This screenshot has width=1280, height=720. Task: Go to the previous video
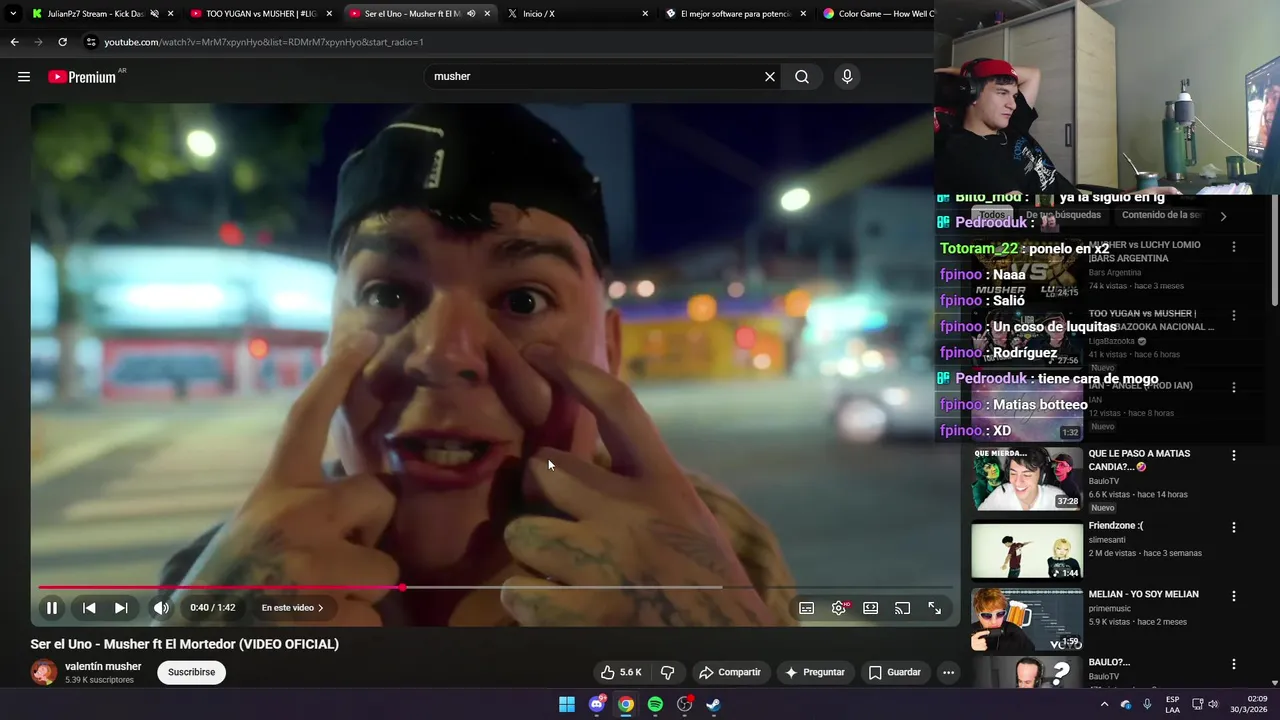click(x=89, y=608)
